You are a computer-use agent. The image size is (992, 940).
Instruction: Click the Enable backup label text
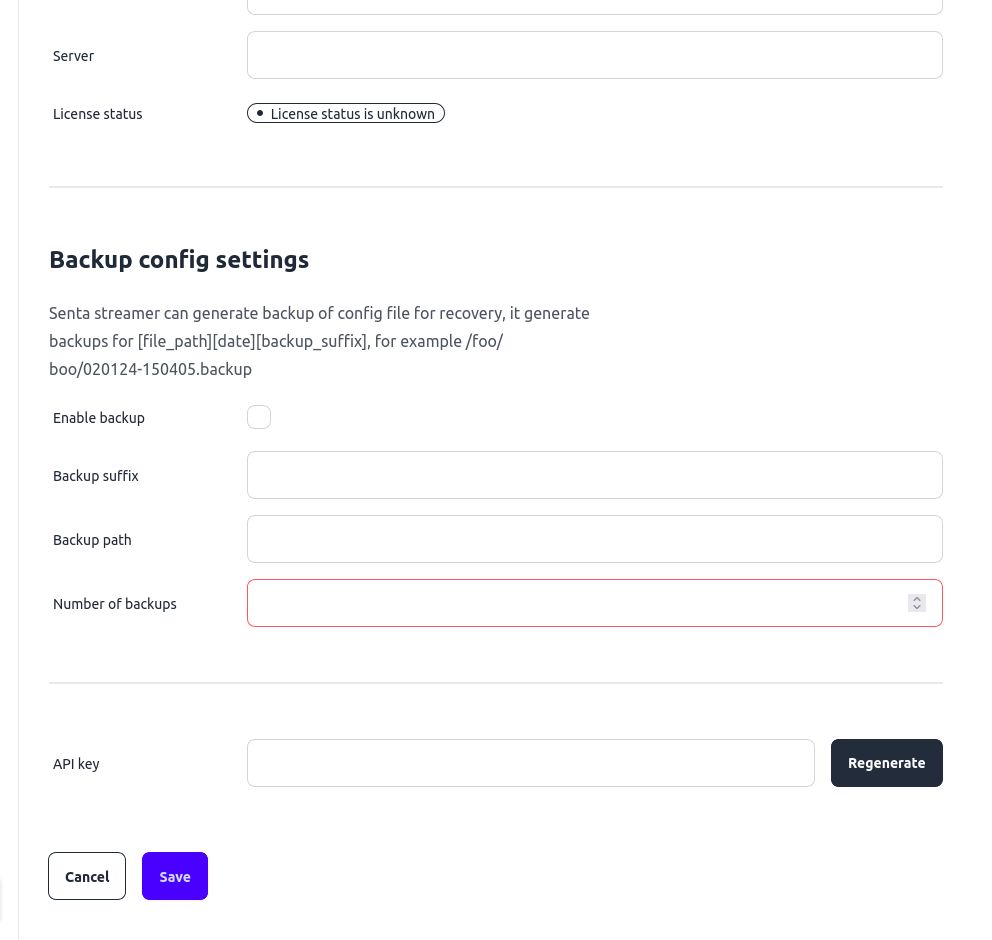[x=98, y=418]
